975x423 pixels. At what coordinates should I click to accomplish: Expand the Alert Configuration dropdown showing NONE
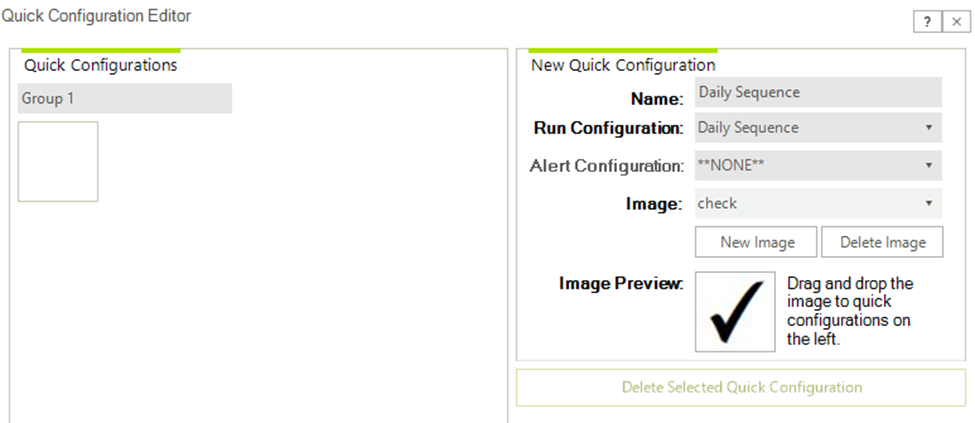[817, 165]
